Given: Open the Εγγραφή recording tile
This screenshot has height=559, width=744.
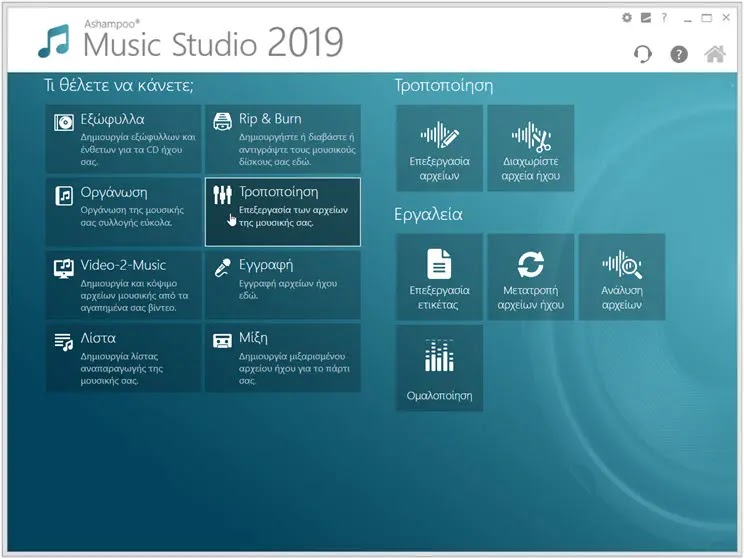Looking at the screenshot, I should coord(283,285).
